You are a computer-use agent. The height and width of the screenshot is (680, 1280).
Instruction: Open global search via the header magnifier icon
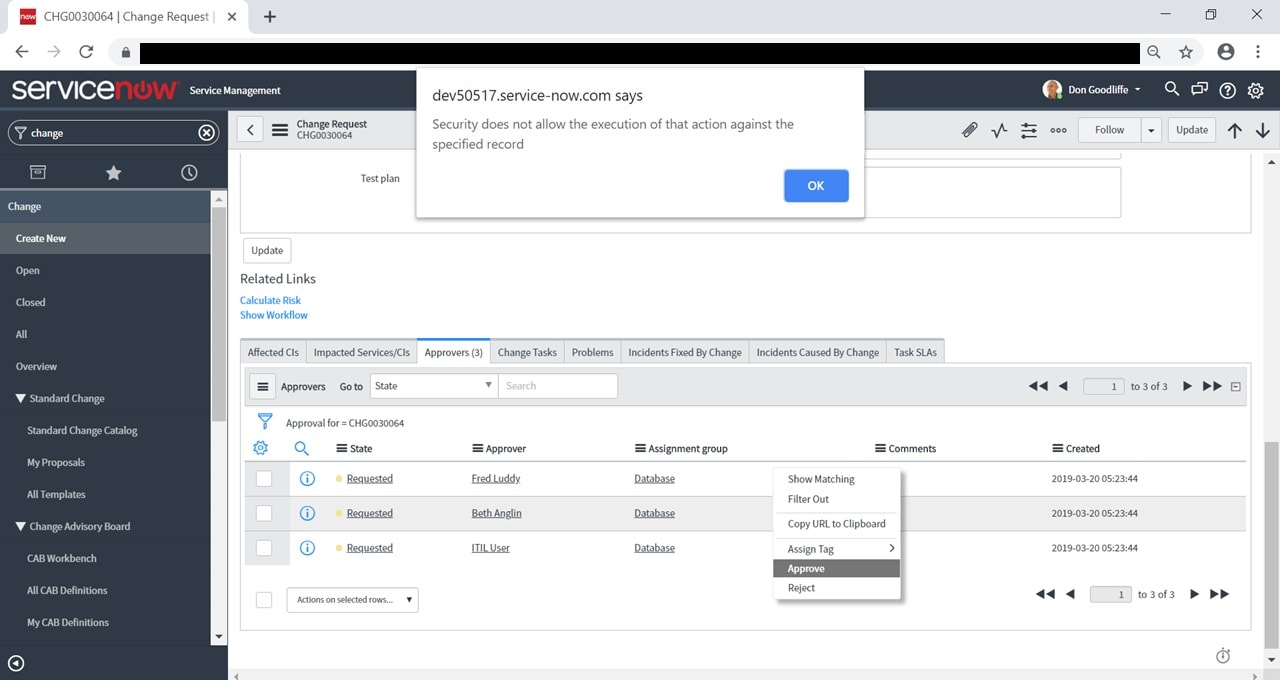pyautogui.click(x=1171, y=89)
